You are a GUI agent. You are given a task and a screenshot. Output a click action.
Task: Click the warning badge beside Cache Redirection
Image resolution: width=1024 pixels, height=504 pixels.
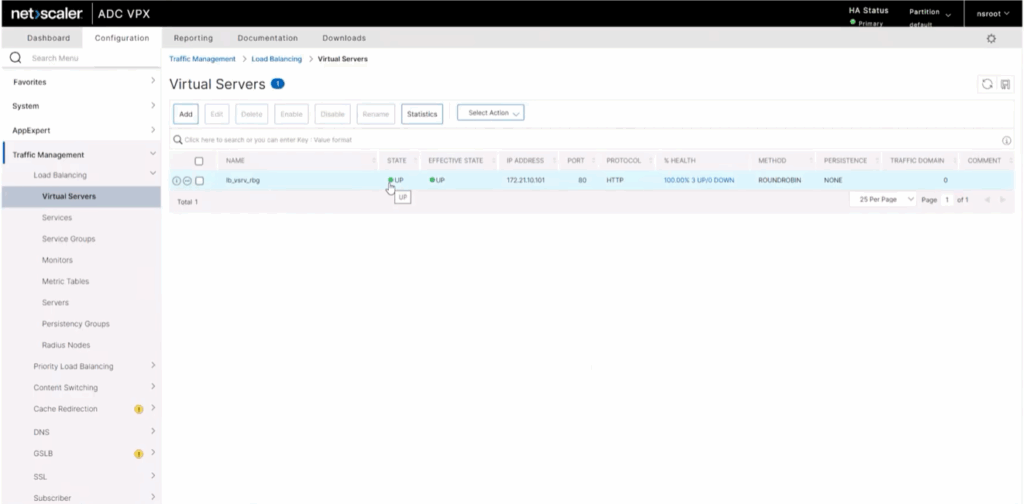[138, 409]
